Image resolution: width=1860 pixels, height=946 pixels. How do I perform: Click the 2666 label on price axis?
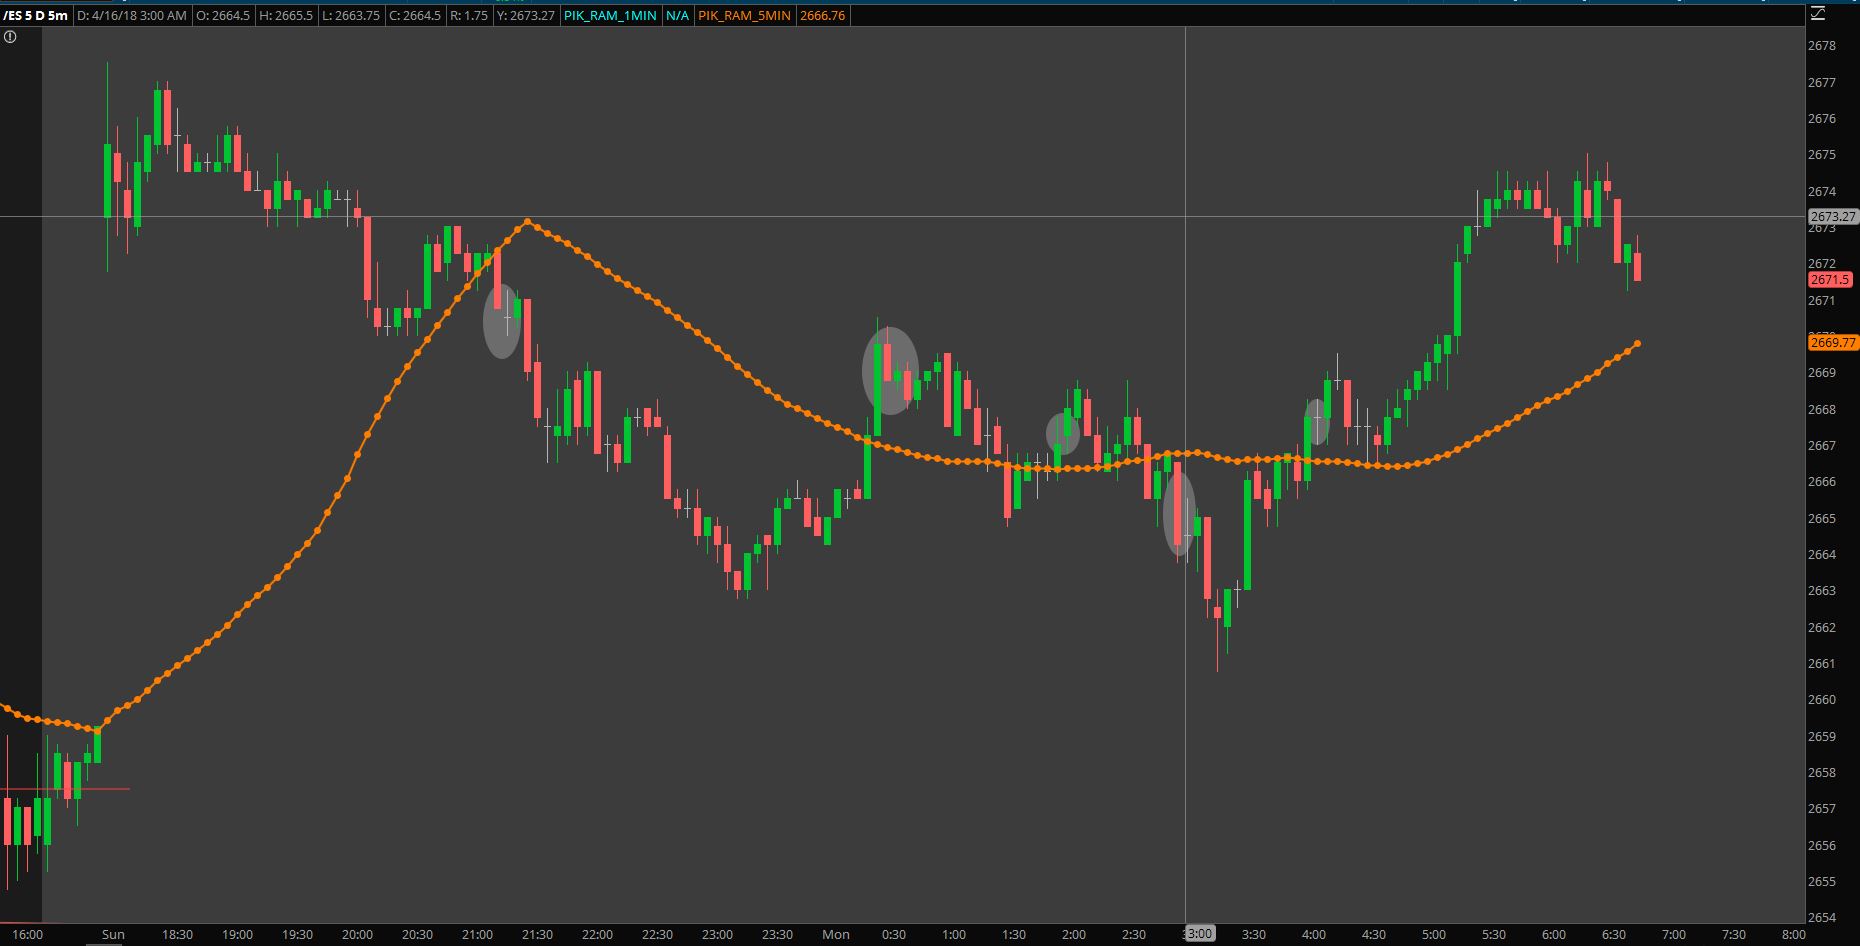point(1822,482)
